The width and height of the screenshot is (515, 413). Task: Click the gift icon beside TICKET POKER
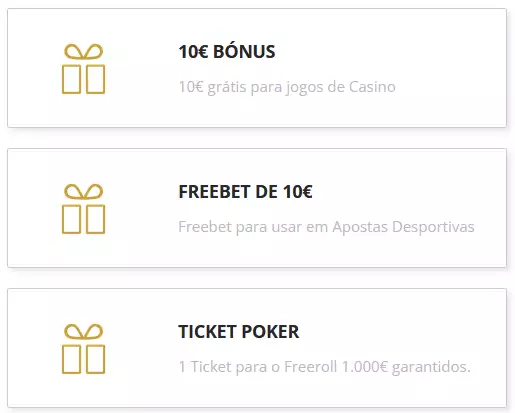[83, 349]
